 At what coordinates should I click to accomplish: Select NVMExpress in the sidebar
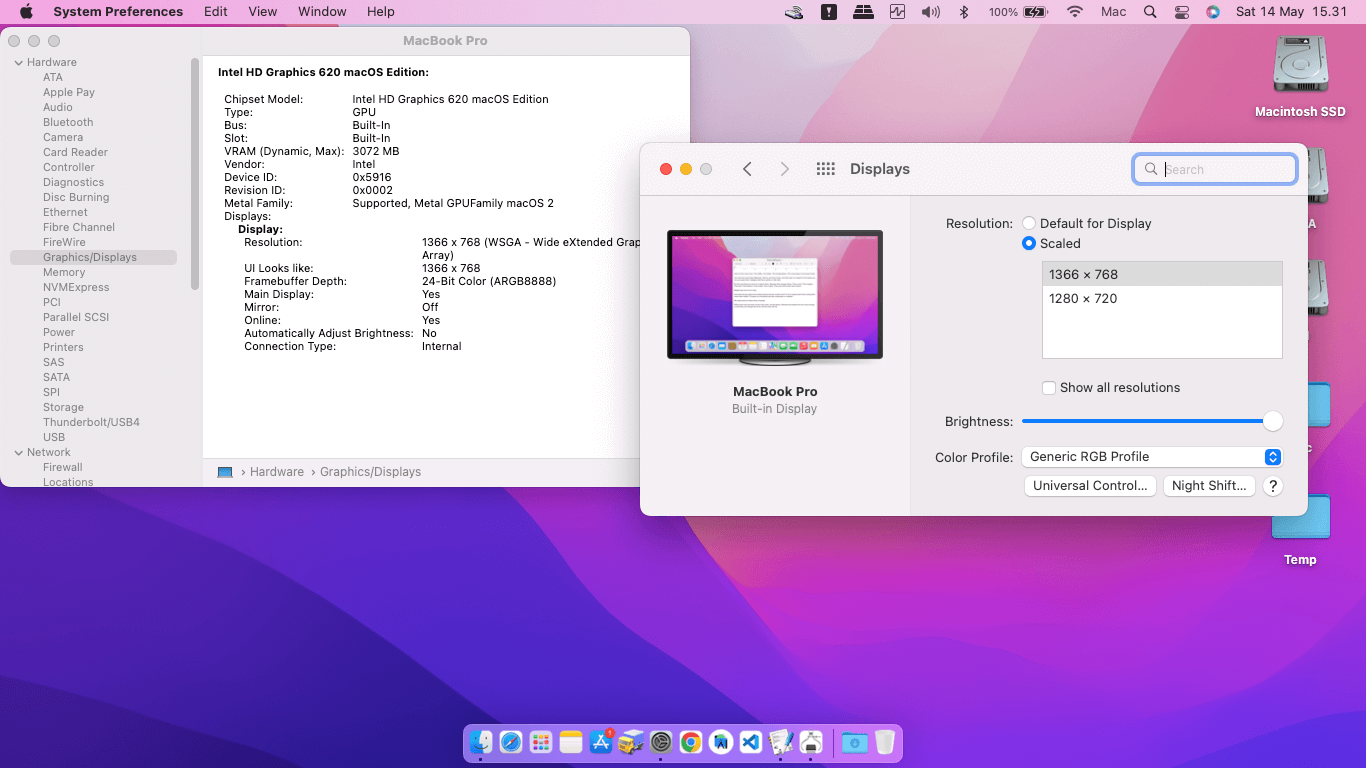click(x=76, y=287)
